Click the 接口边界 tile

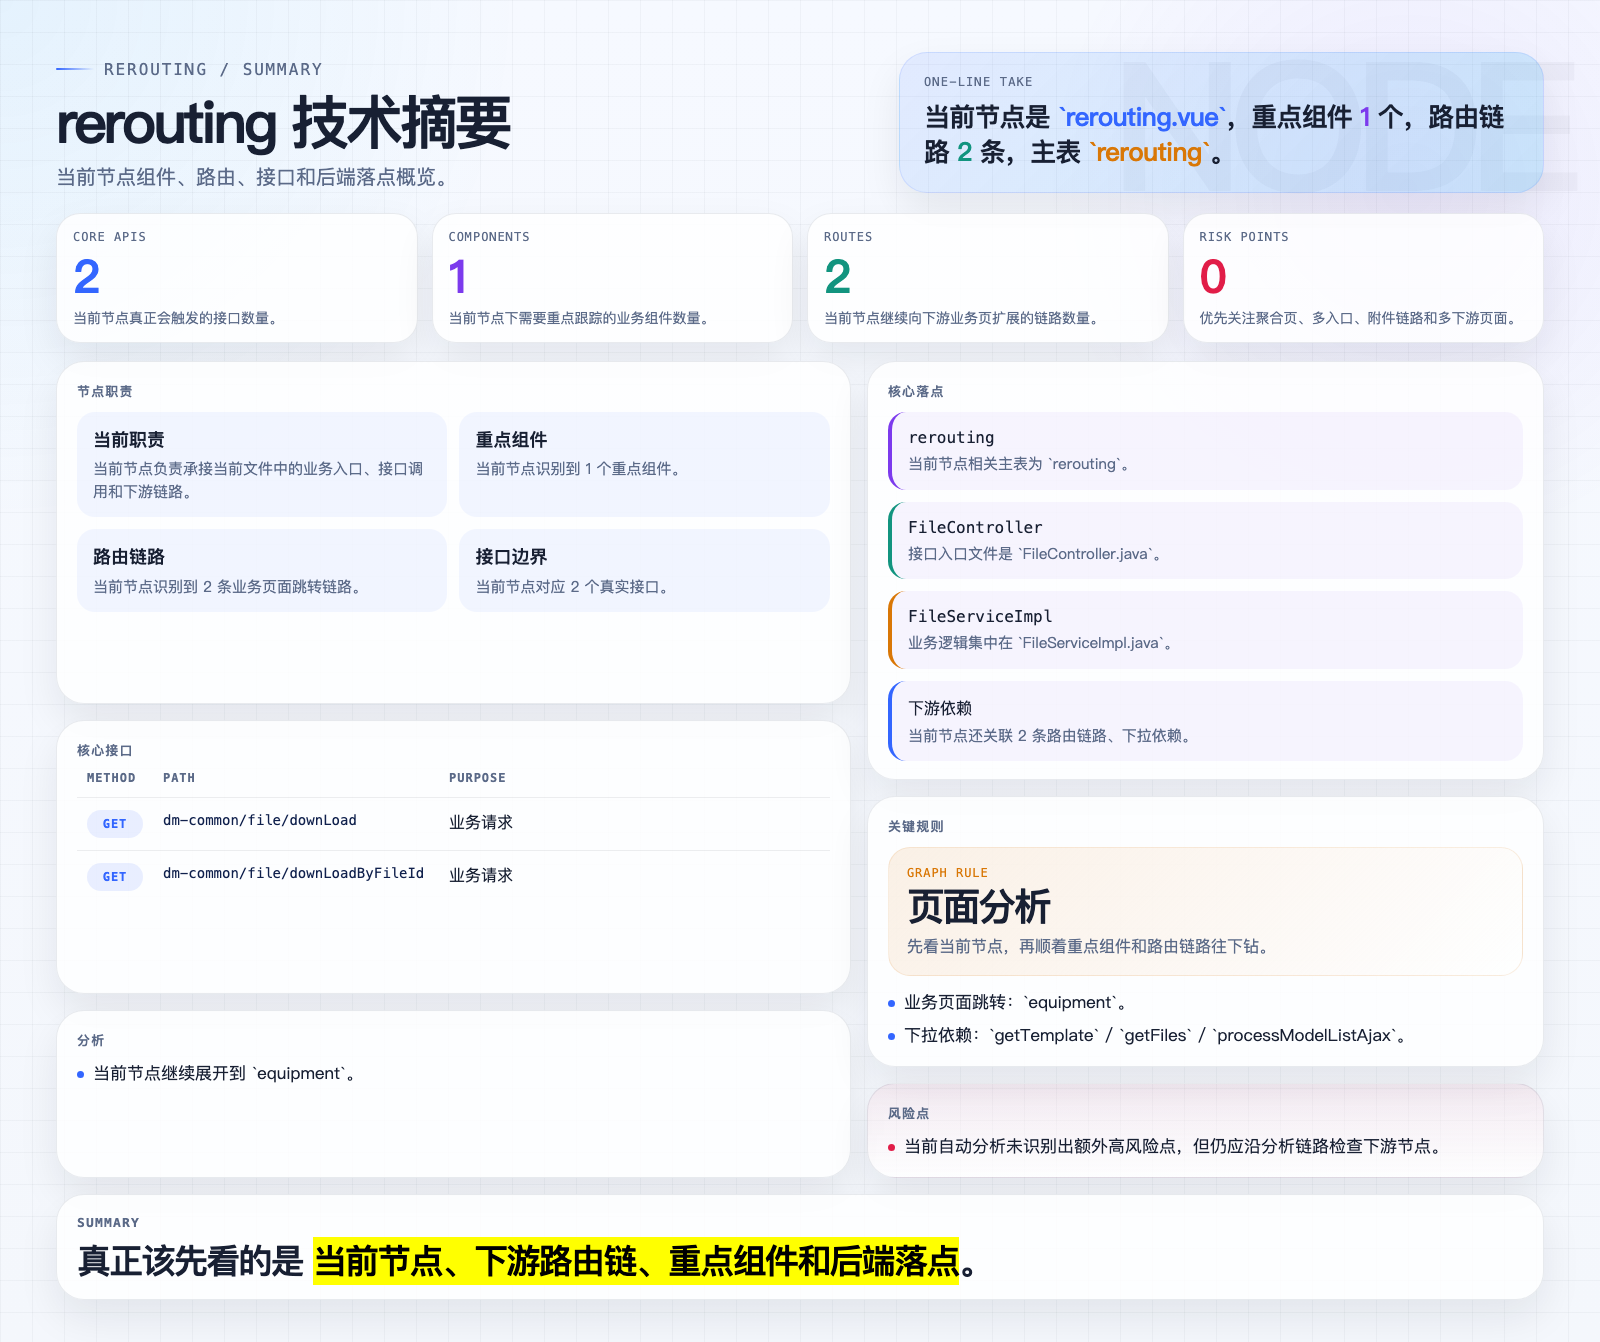[x=644, y=570]
